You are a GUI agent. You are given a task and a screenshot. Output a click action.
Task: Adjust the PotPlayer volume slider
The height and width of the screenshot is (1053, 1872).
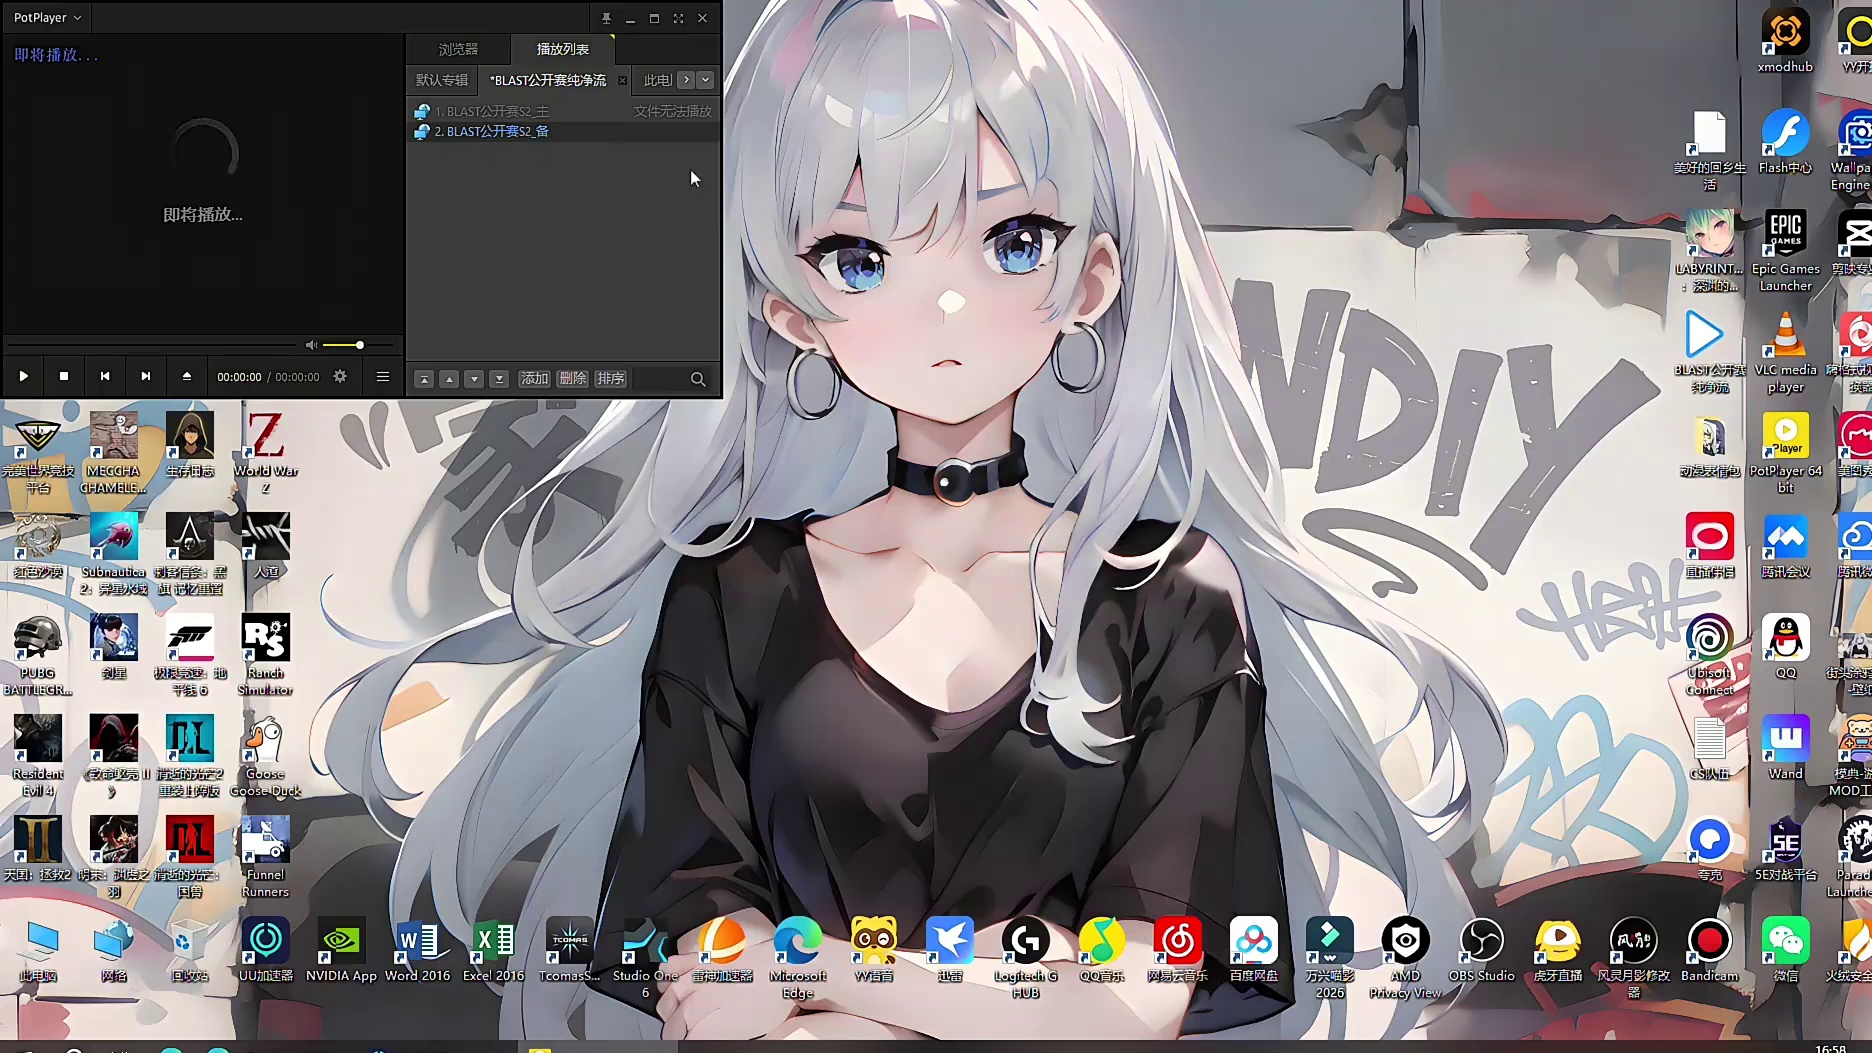pyautogui.click(x=358, y=345)
